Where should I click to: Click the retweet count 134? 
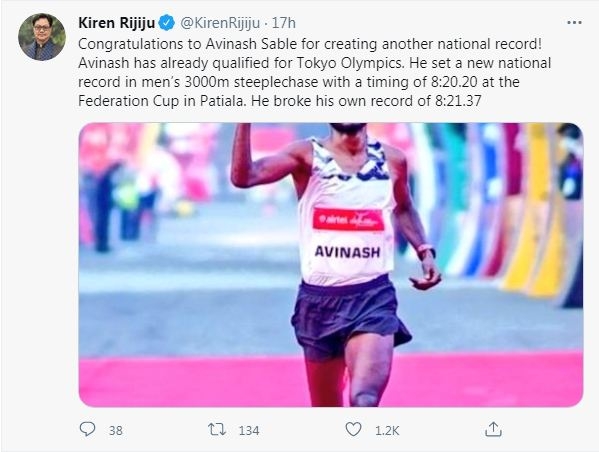tap(249, 431)
